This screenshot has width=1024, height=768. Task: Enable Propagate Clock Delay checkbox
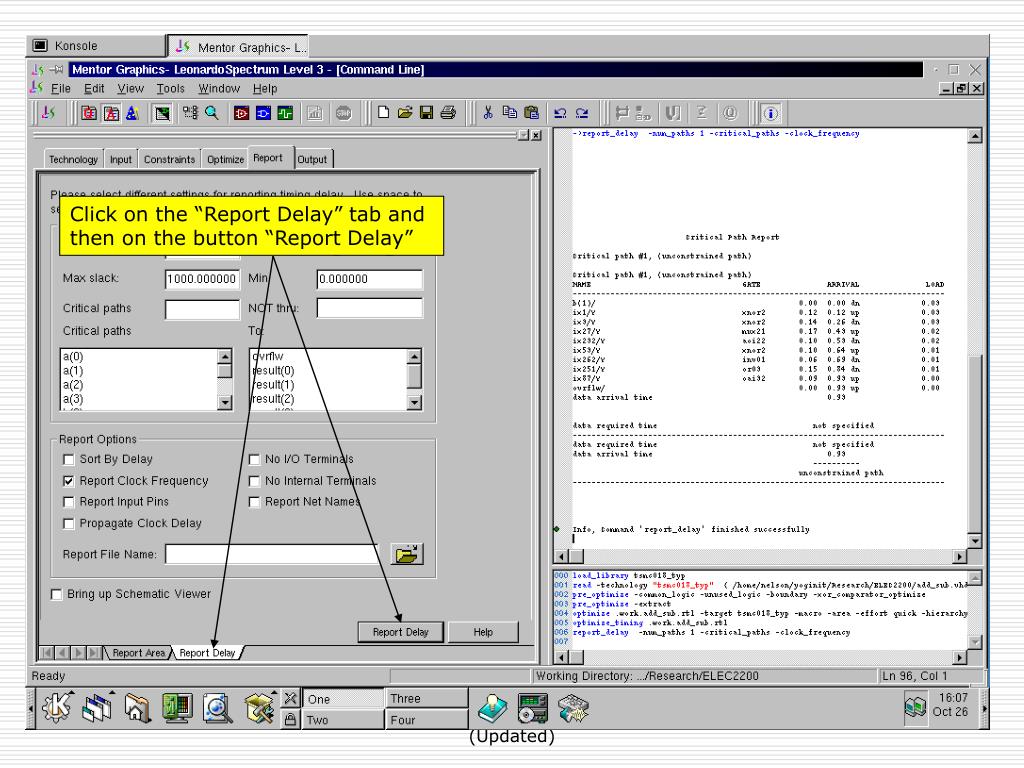point(69,523)
